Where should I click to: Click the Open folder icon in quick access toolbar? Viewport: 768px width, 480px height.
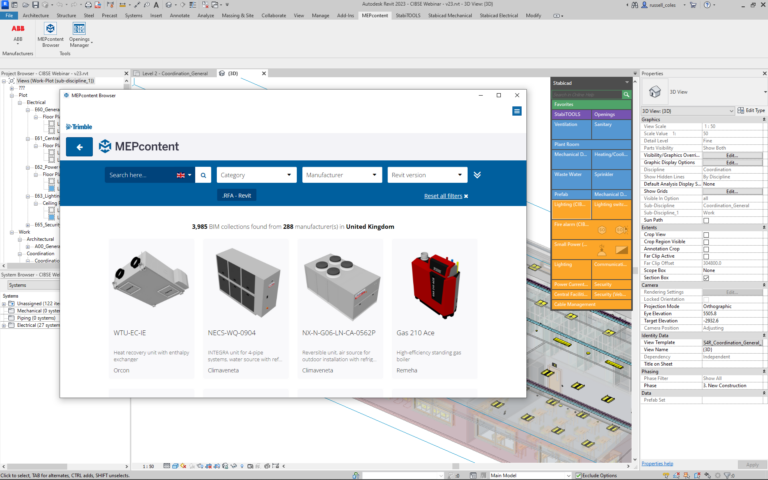25,4
